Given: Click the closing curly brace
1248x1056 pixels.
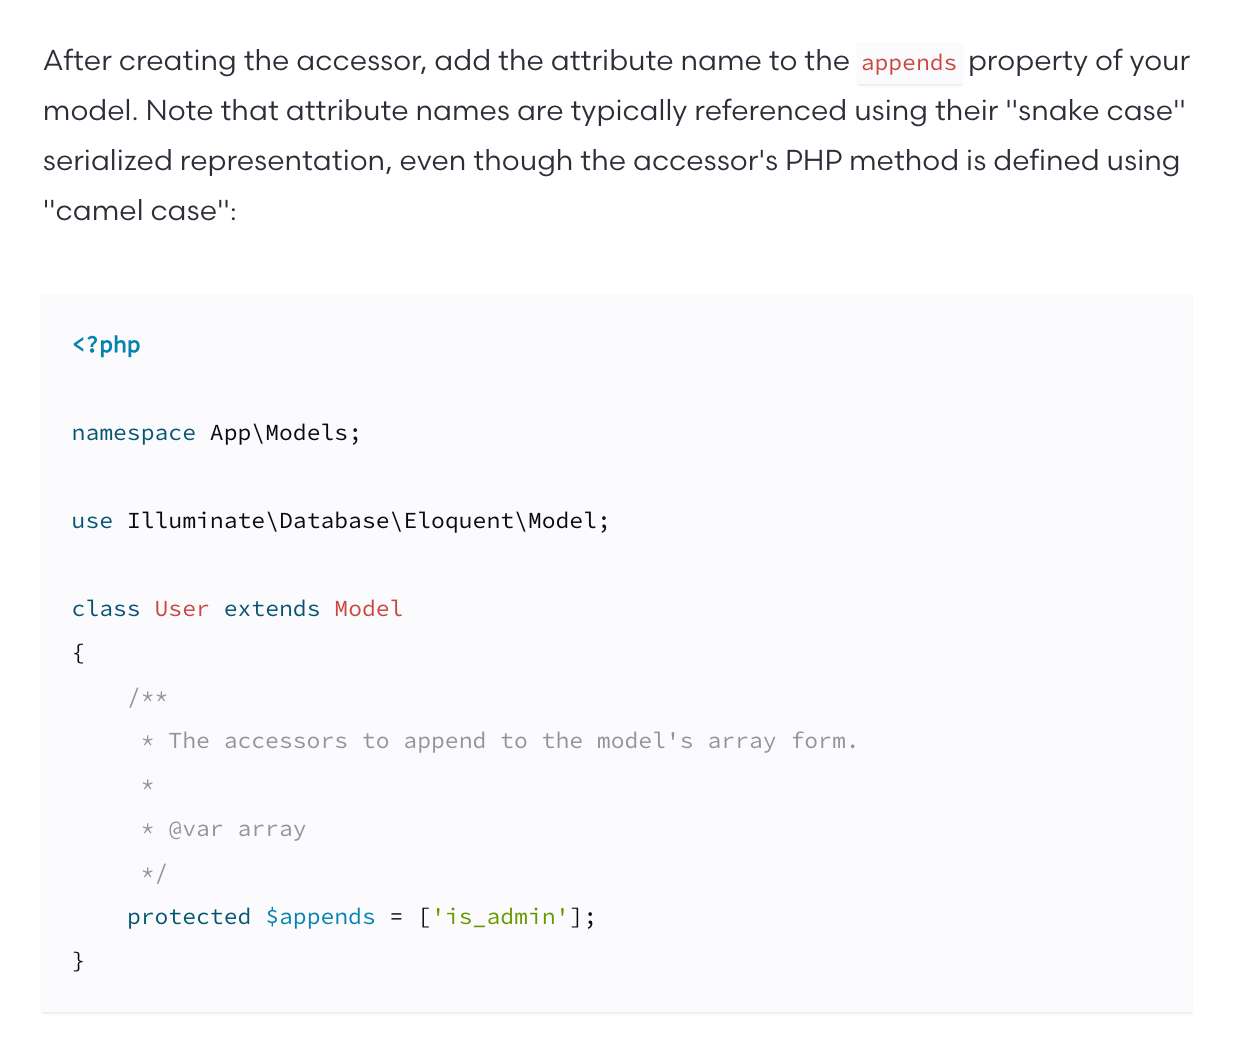Looking at the screenshot, I should pos(79,961).
